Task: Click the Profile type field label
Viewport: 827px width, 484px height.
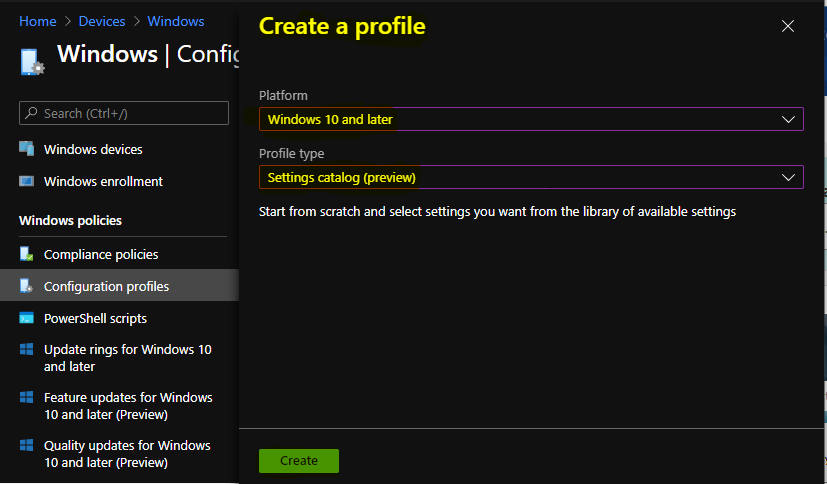Action: (x=292, y=153)
